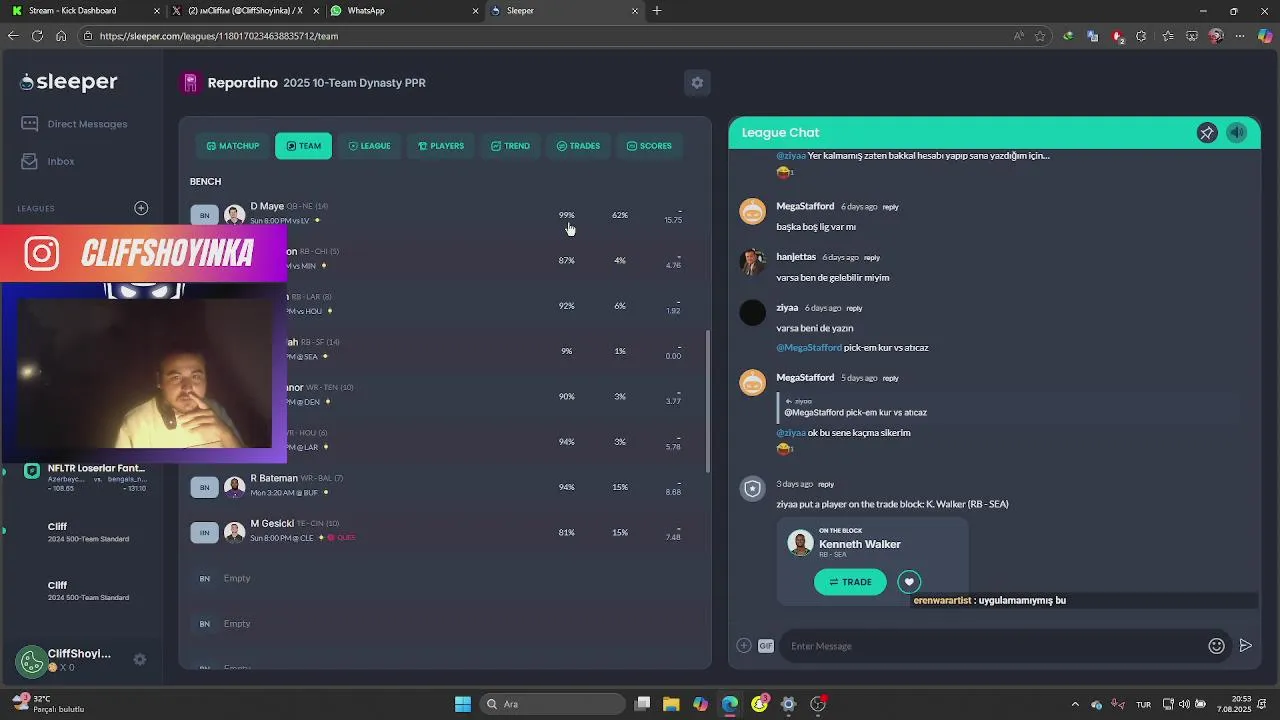Open the emoji picker in chat
This screenshot has height=720, width=1280.
1216,646
